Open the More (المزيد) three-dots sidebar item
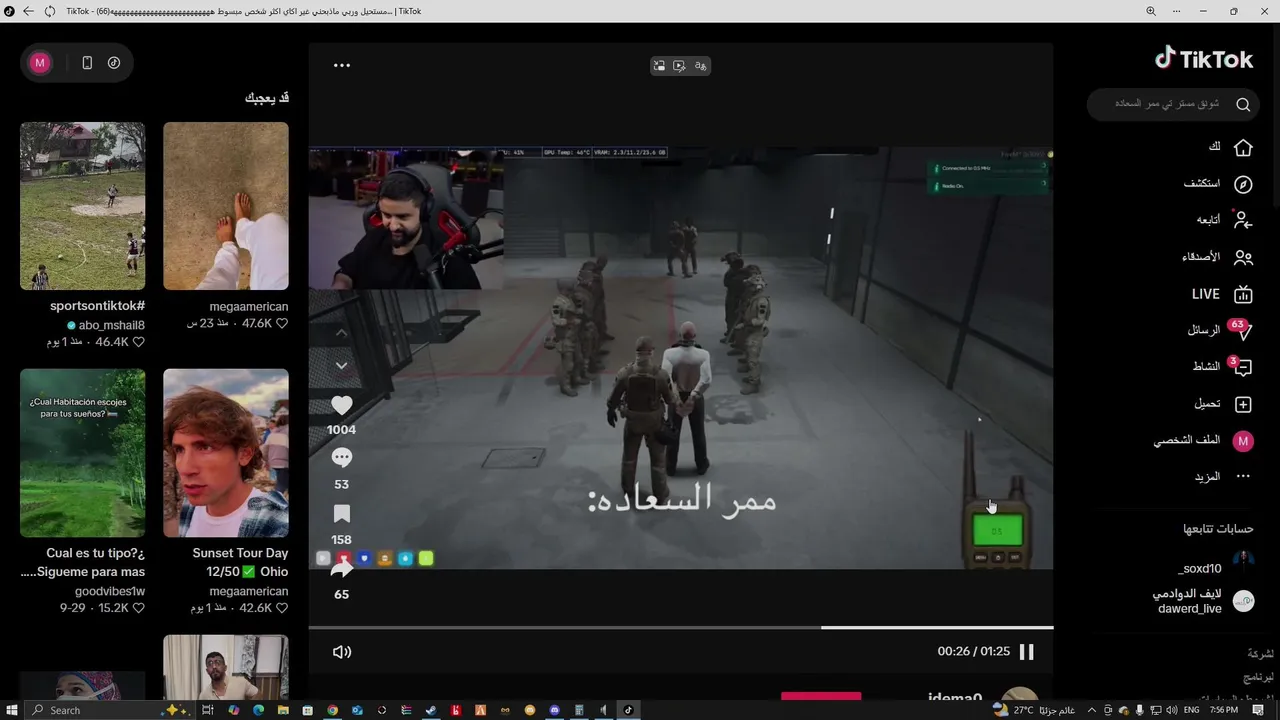Image resolution: width=1280 pixels, height=720 pixels. [1243, 477]
